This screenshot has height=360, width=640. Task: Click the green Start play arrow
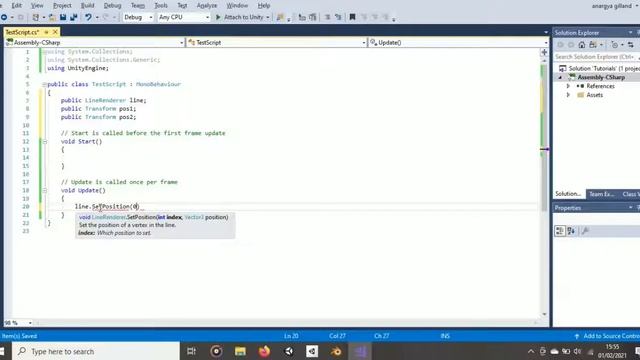point(218,17)
